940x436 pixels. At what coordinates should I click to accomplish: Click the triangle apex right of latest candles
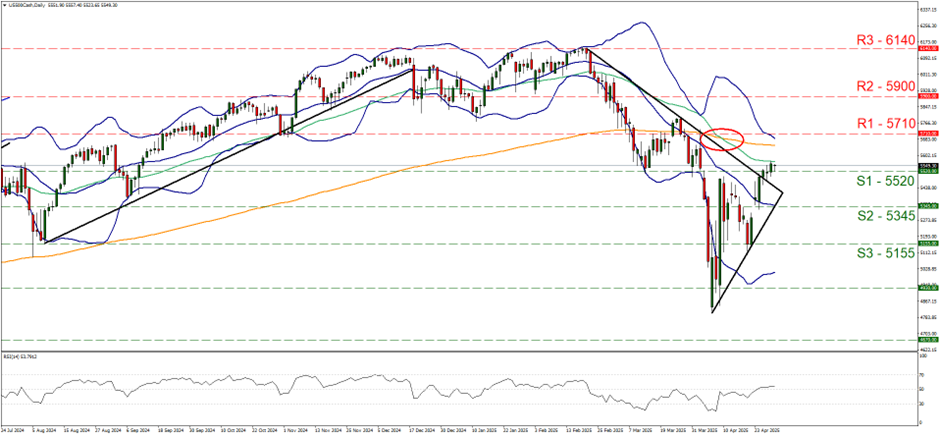pos(783,191)
